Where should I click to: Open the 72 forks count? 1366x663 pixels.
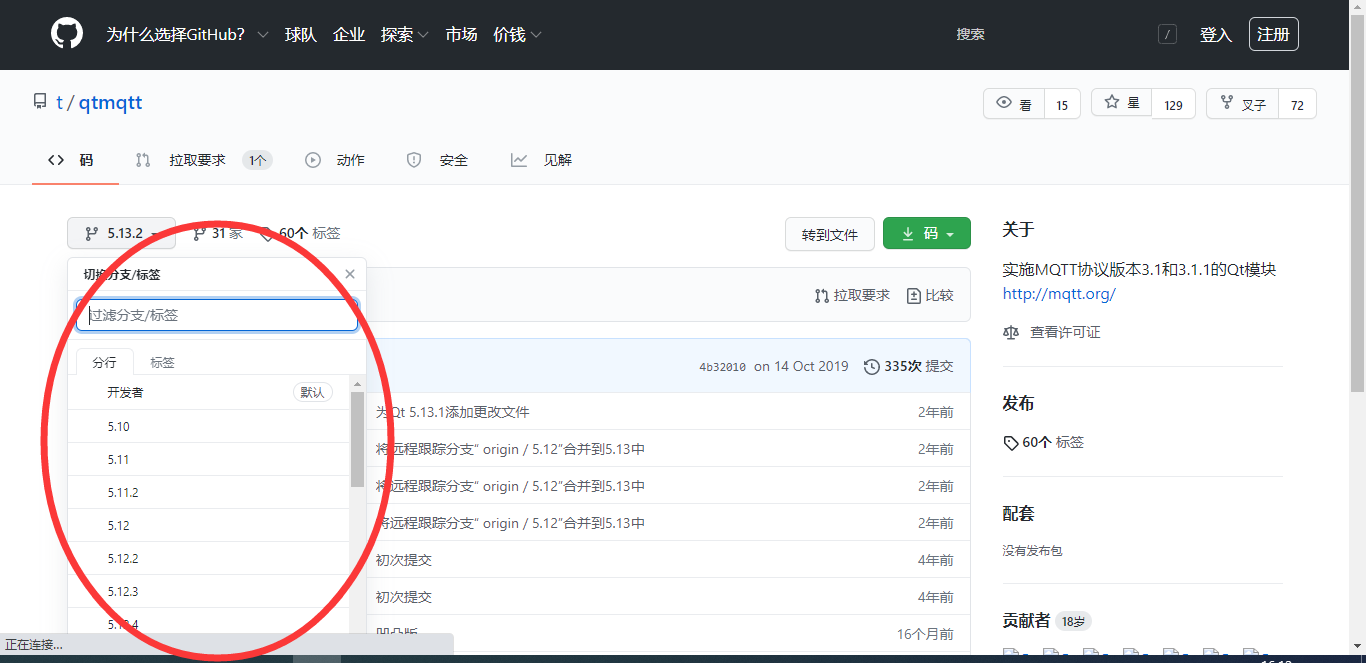(x=1297, y=104)
